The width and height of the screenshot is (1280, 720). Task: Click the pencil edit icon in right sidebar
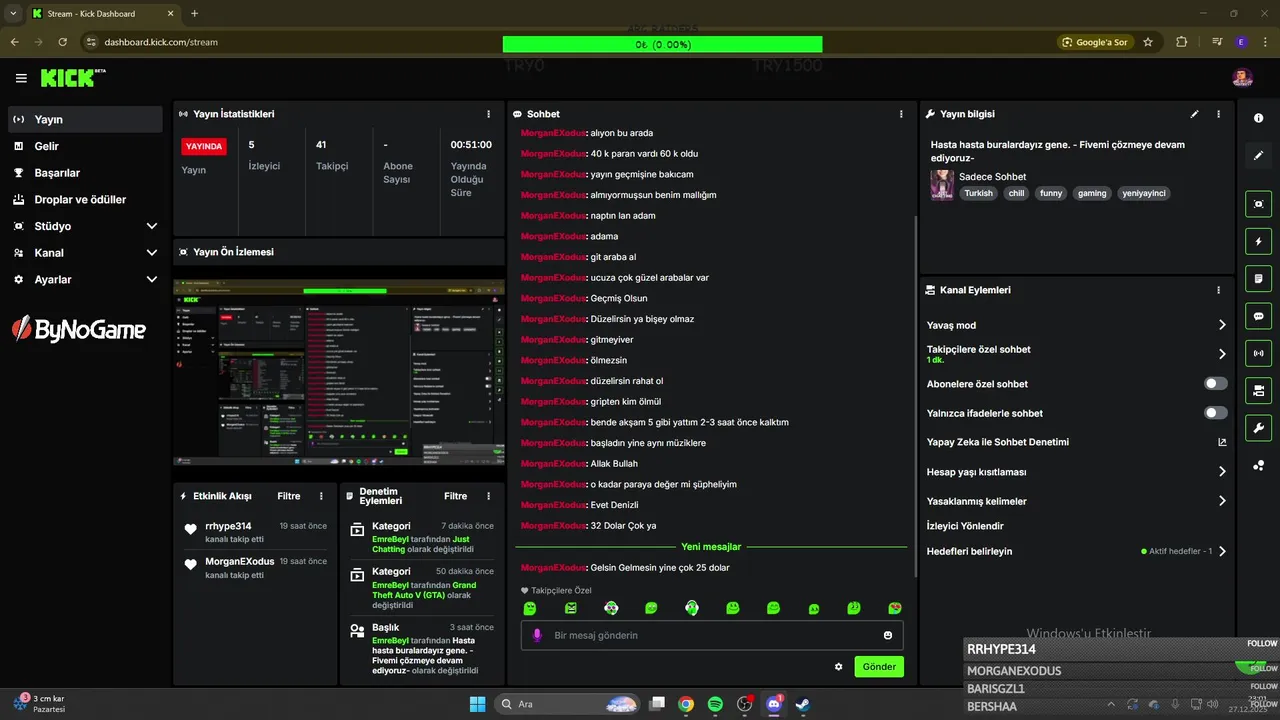[1258, 155]
